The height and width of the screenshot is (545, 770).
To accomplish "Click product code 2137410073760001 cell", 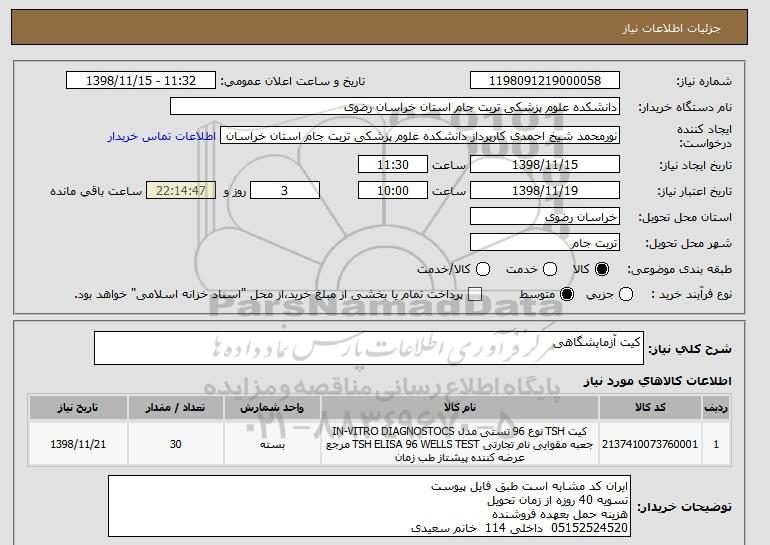I will (x=650, y=444).
